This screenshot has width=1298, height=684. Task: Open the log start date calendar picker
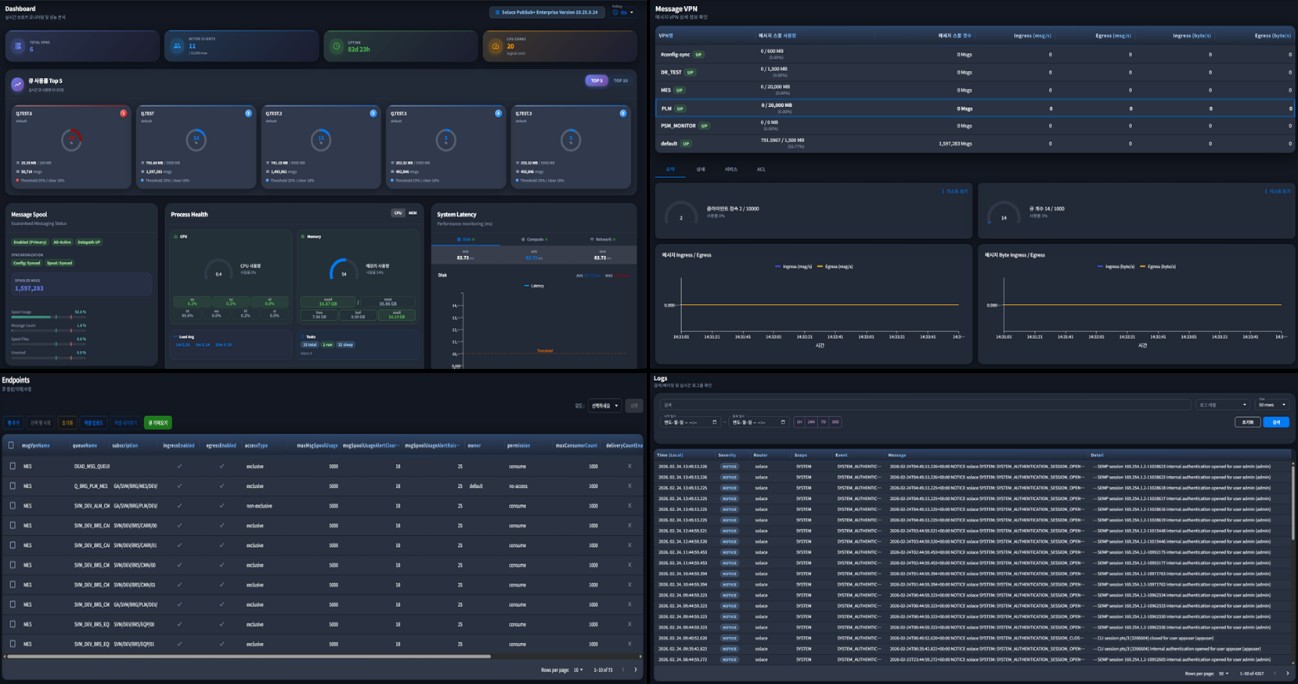pyautogui.click(x=714, y=422)
